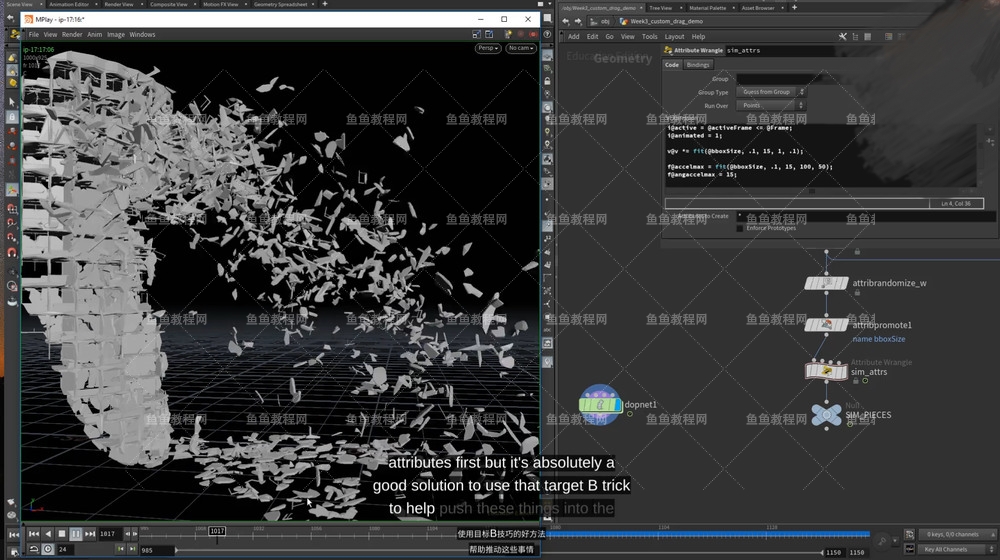Click MPlay render light icon

(x=508, y=34)
